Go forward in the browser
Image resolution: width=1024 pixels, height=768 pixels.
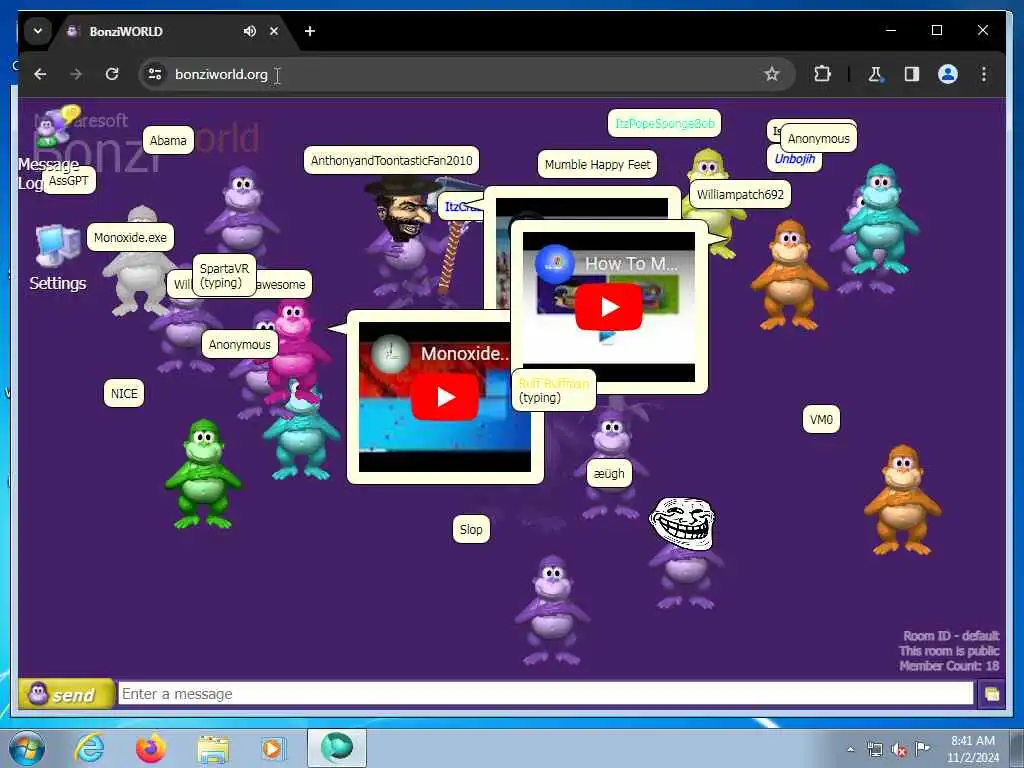76,74
